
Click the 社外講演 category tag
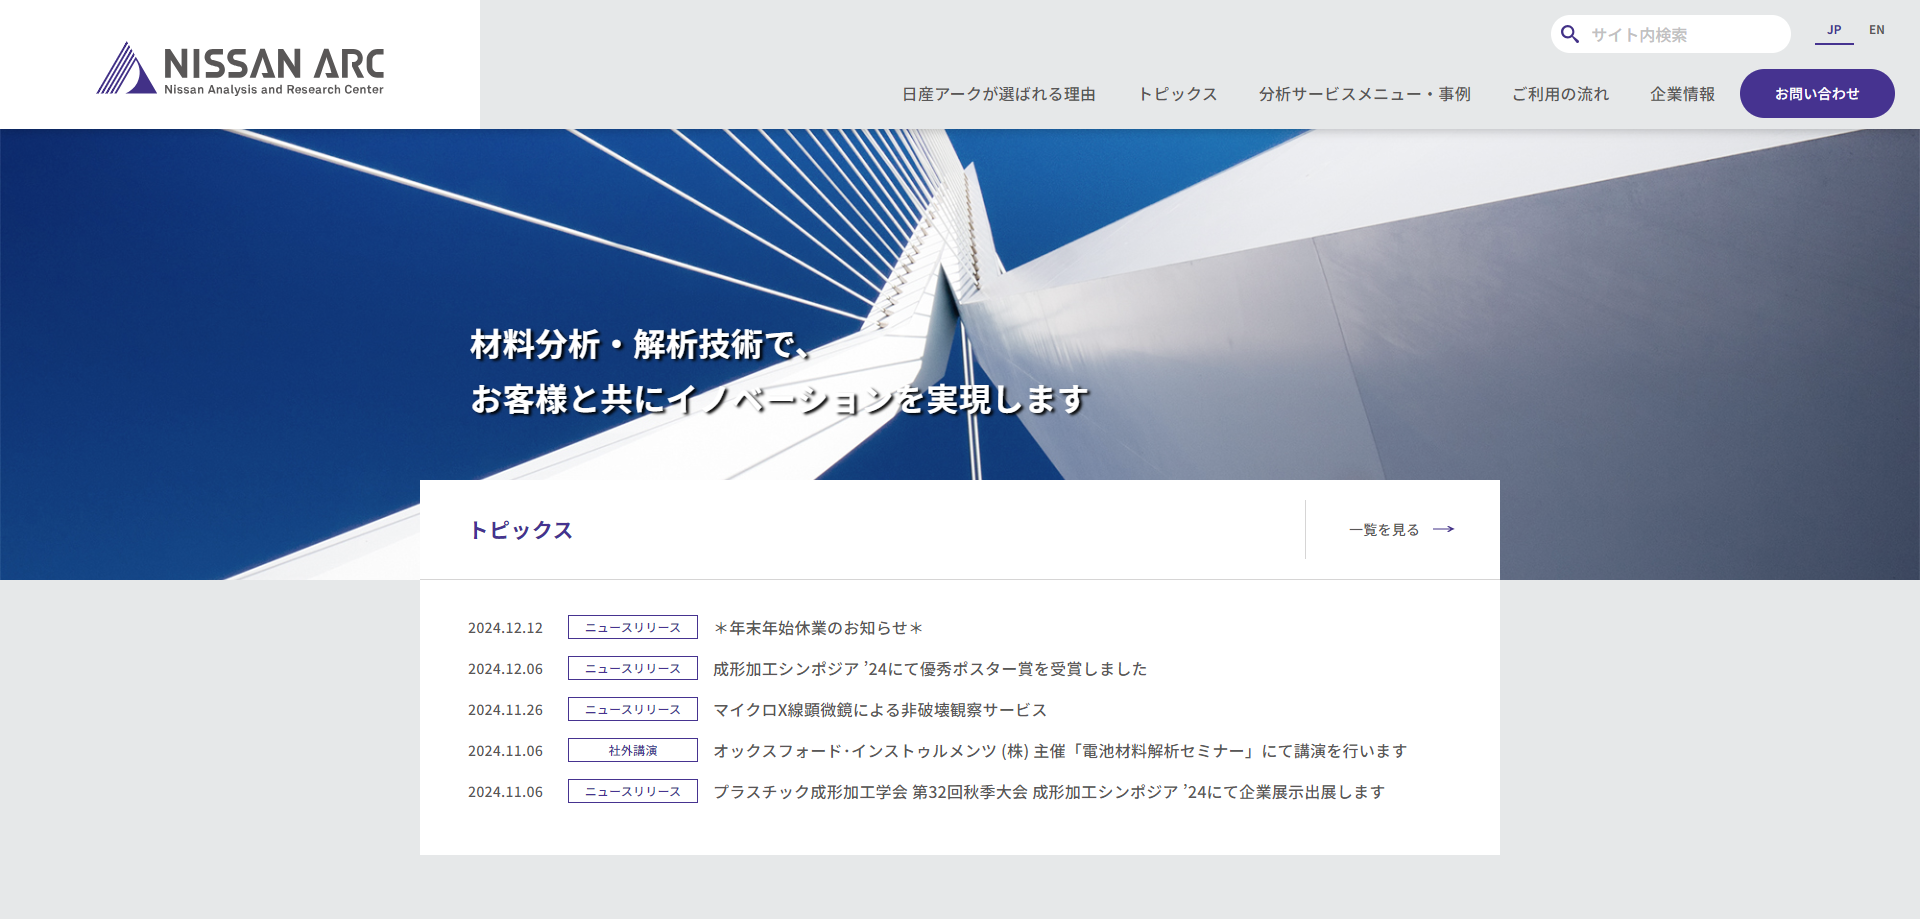coord(633,751)
